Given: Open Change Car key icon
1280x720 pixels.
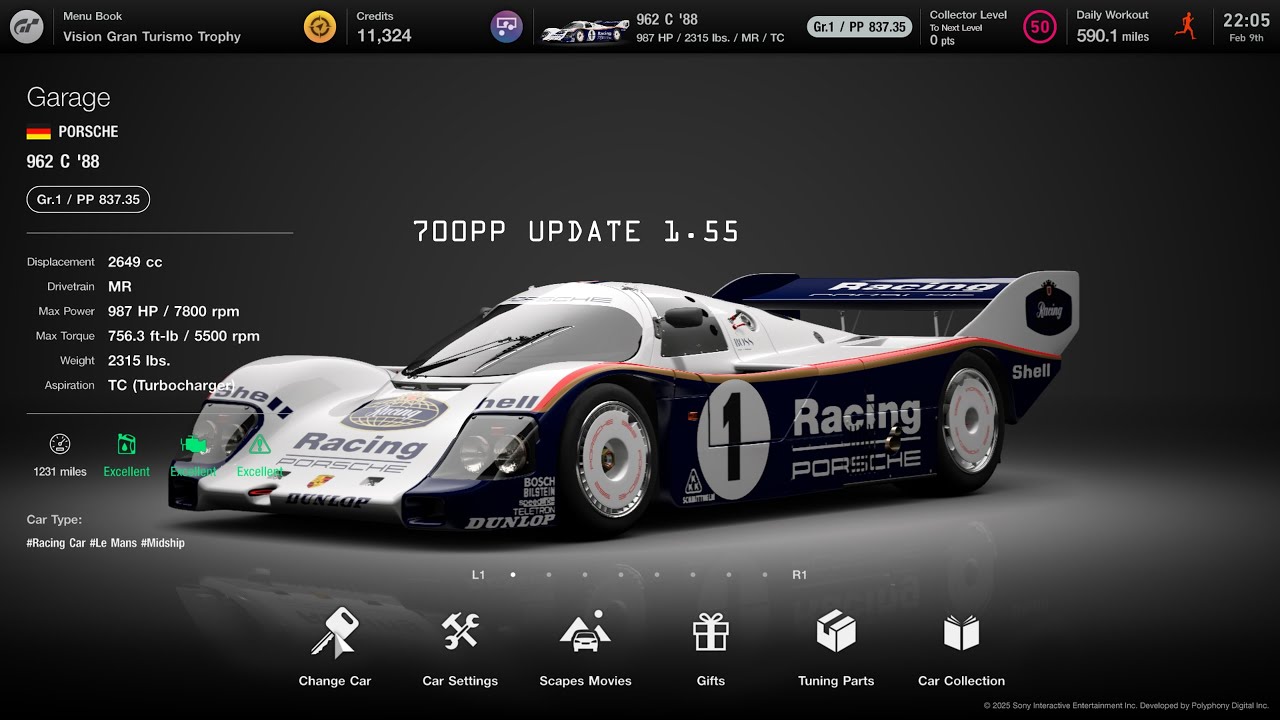Looking at the screenshot, I should 335,632.
